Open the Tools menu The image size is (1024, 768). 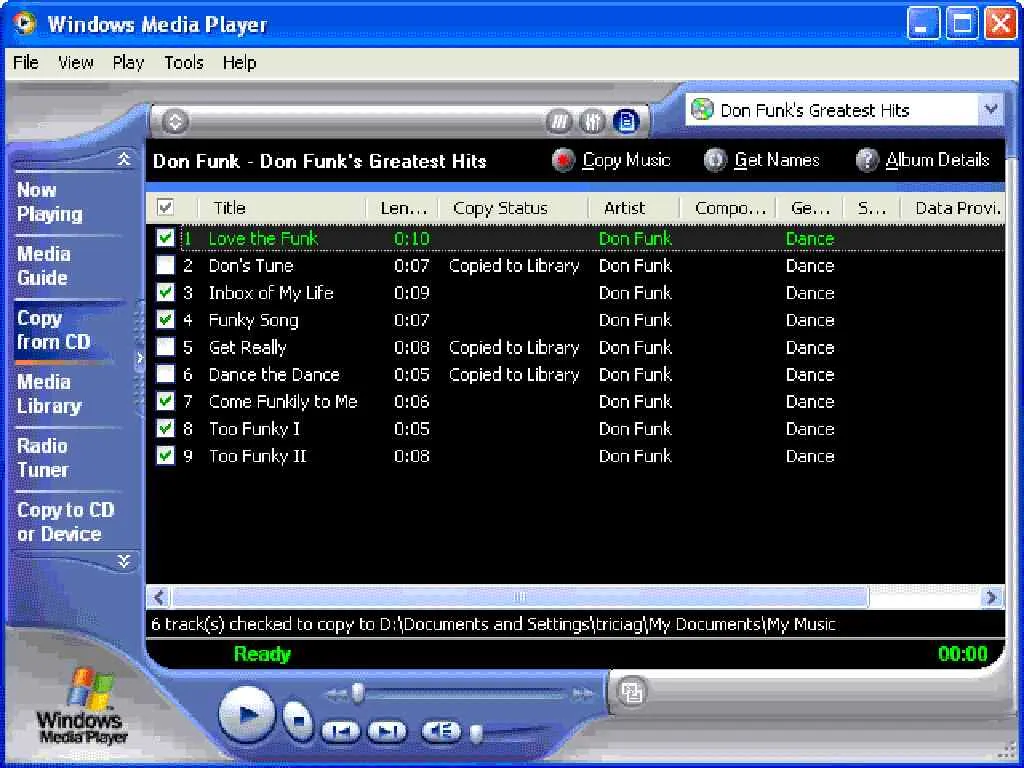(184, 63)
